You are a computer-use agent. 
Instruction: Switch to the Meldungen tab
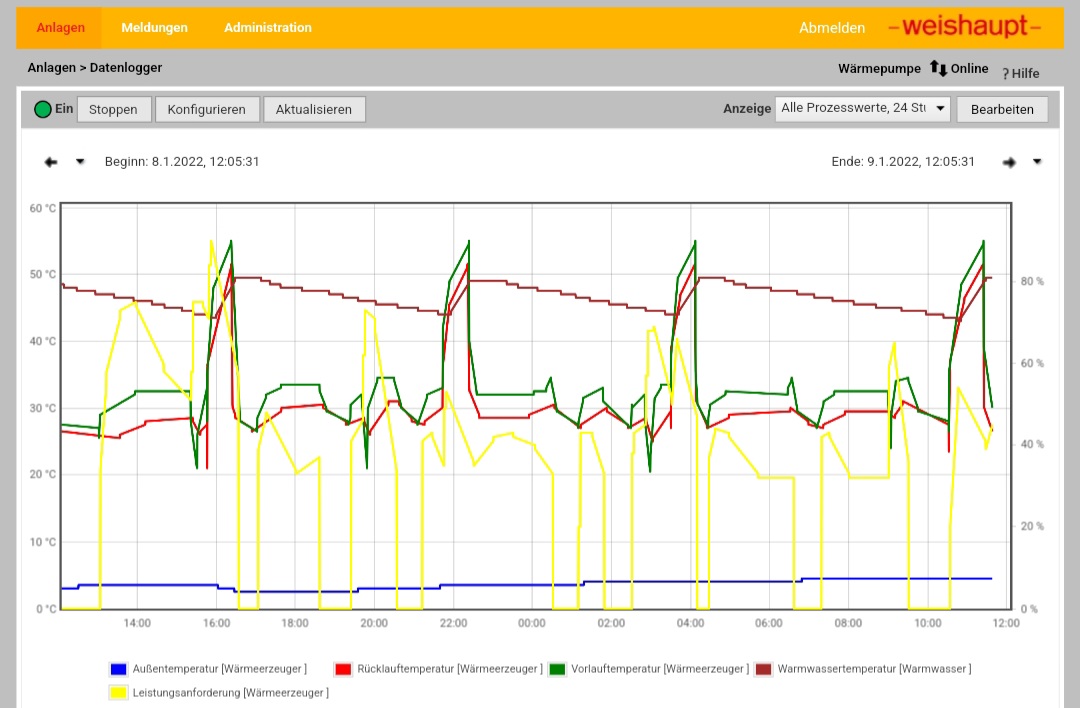click(x=154, y=28)
